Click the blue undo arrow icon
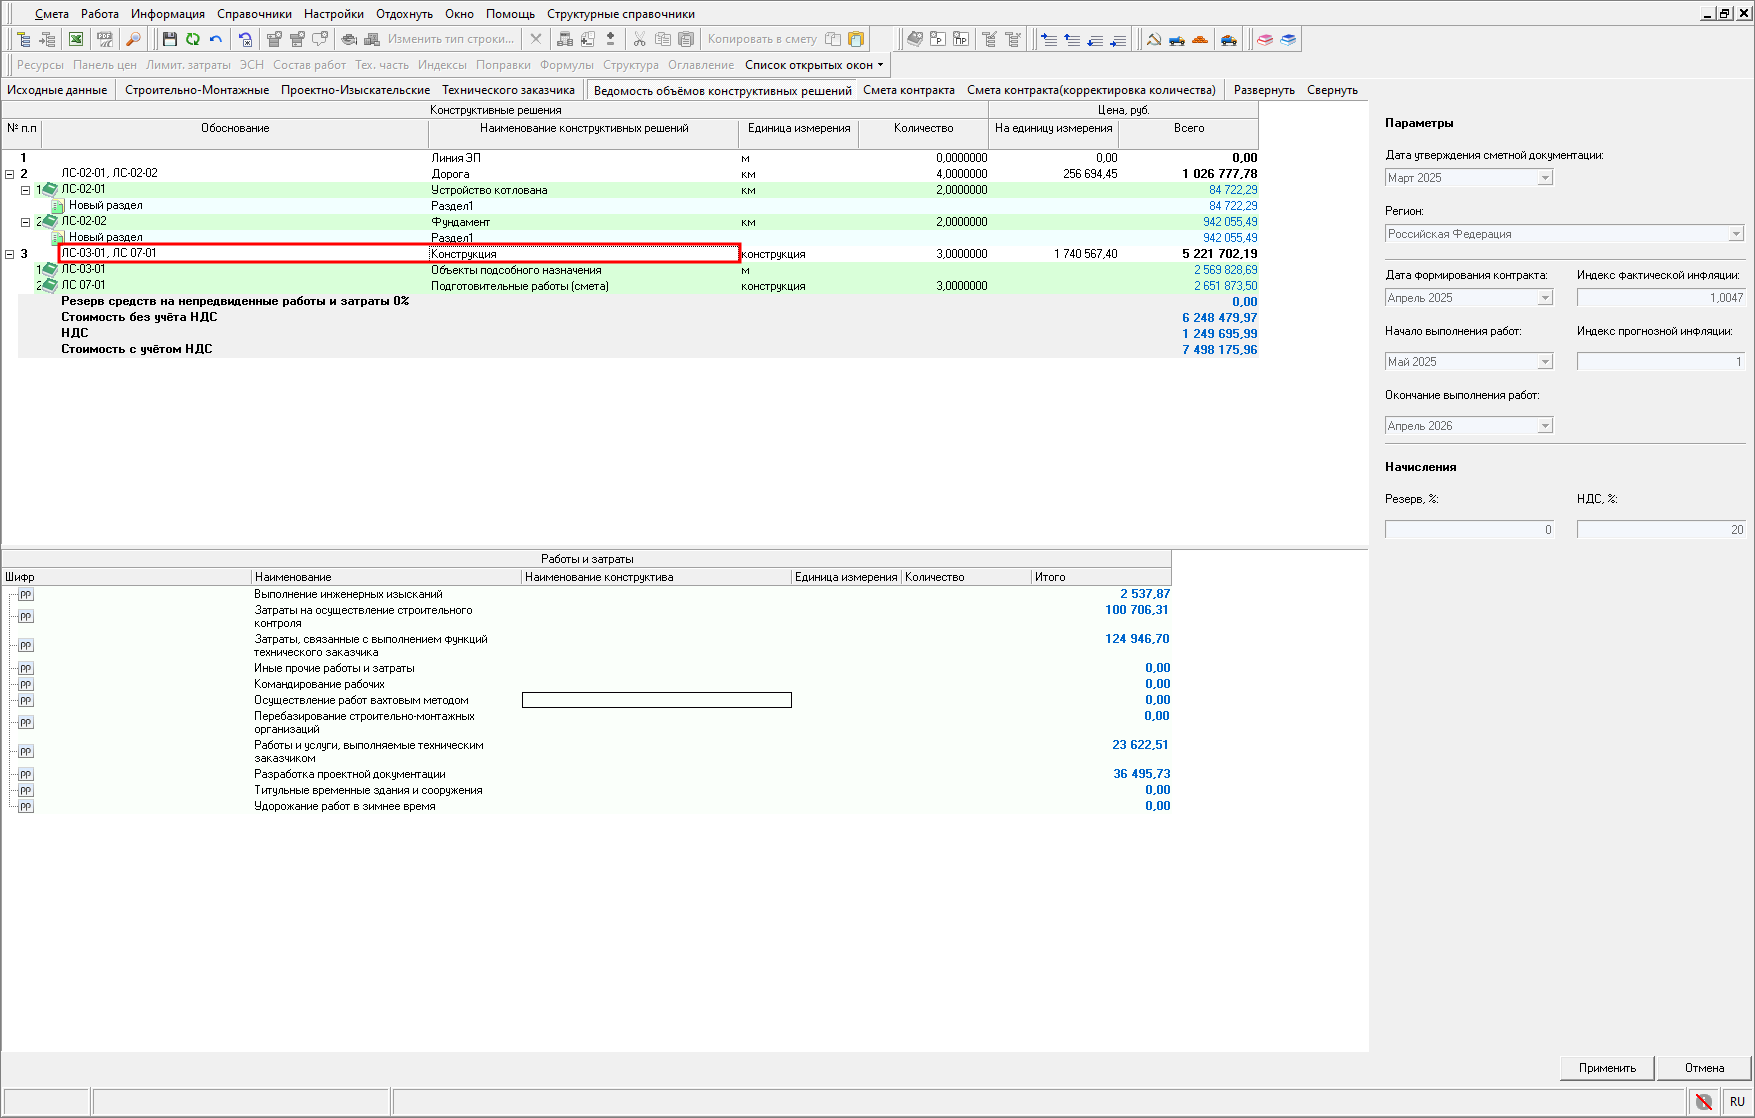Image resolution: width=1755 pixels, height=1118 pixels. pos(215,39)
